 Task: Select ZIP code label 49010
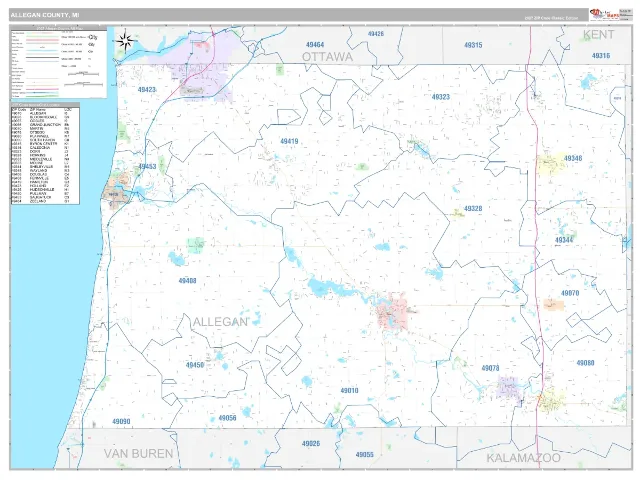[349, 391]
